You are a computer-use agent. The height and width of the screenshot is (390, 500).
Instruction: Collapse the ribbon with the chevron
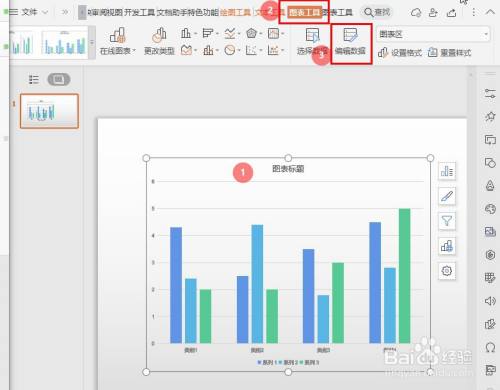click(490, 12)
